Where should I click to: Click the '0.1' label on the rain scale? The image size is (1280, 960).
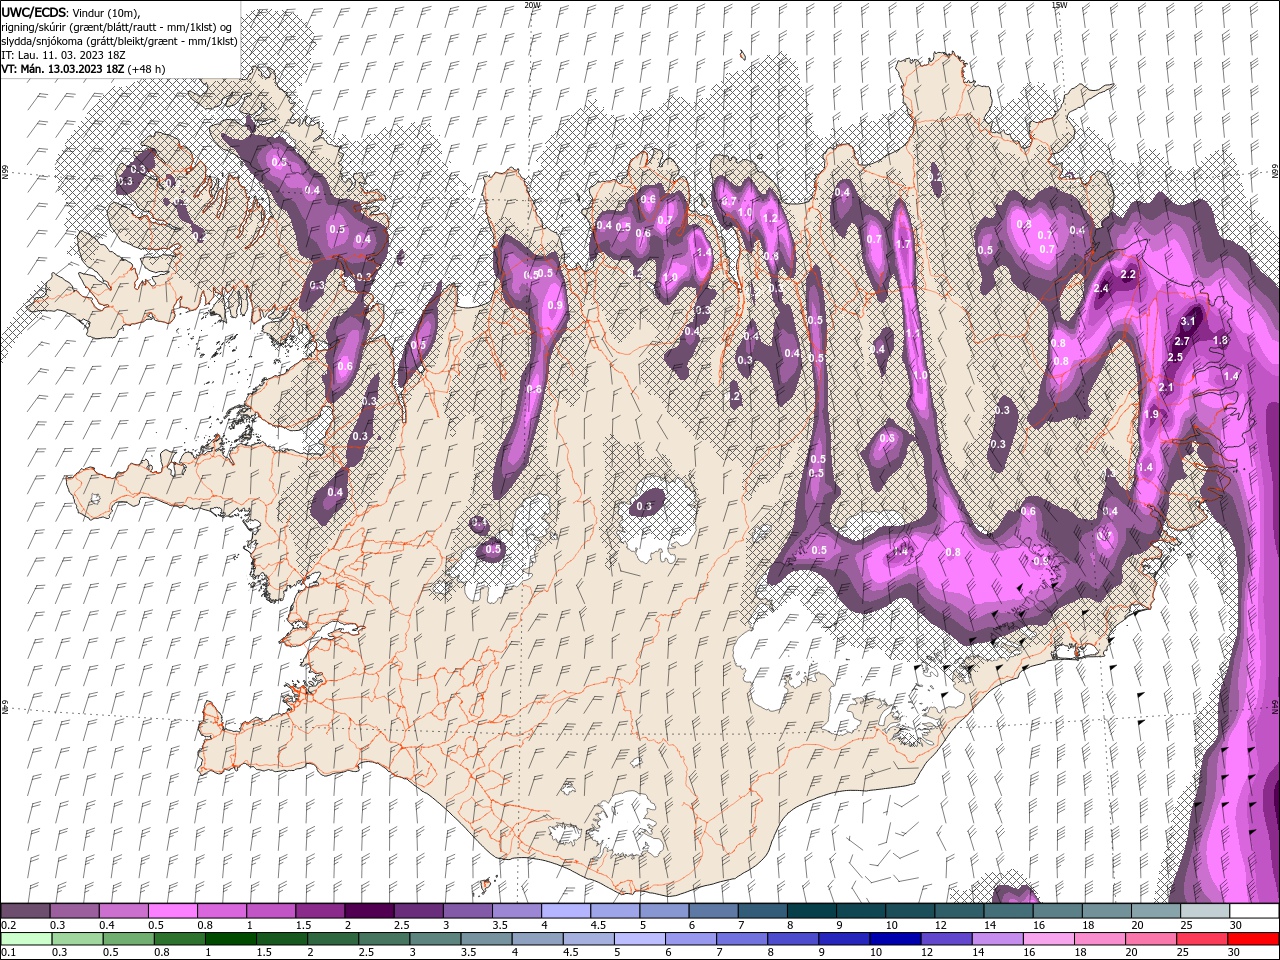click(8, 953)
